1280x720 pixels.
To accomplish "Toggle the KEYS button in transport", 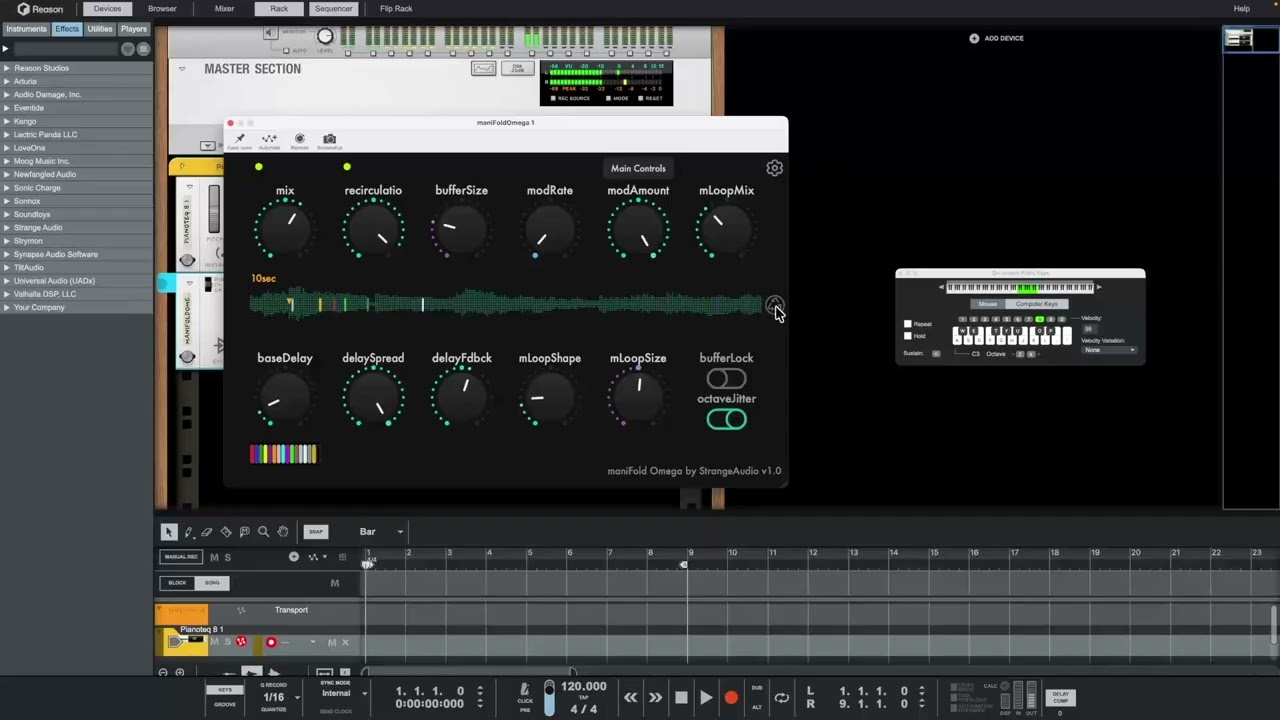I will pos(225,690).
